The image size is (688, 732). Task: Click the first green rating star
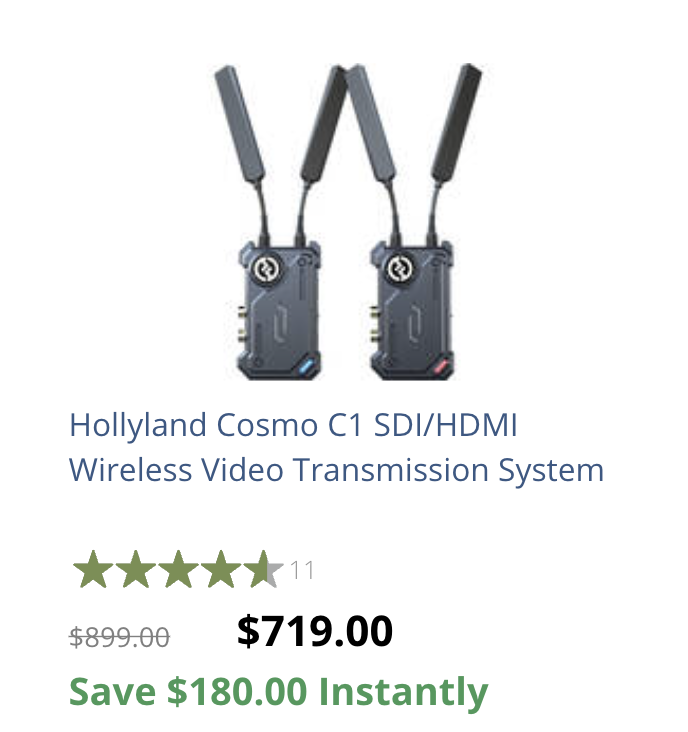pyautogui.click(x=93, y=569)
